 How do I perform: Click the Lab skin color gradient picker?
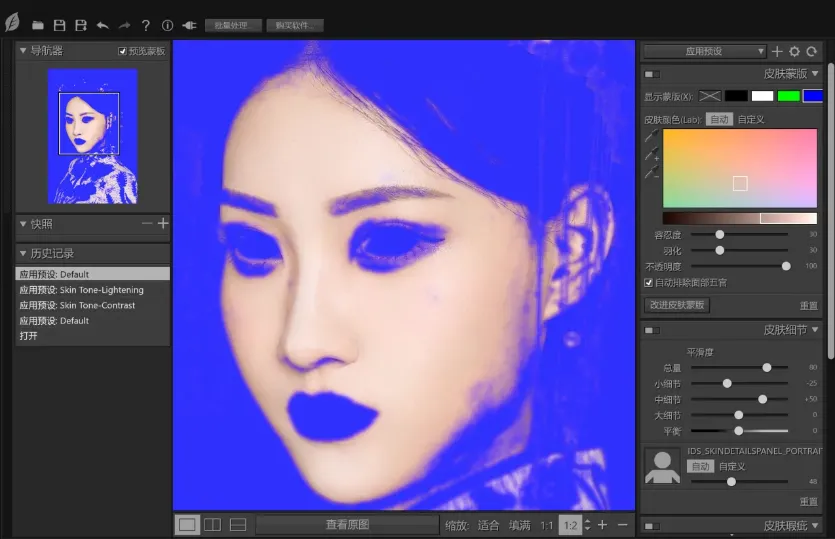[740, 168]
